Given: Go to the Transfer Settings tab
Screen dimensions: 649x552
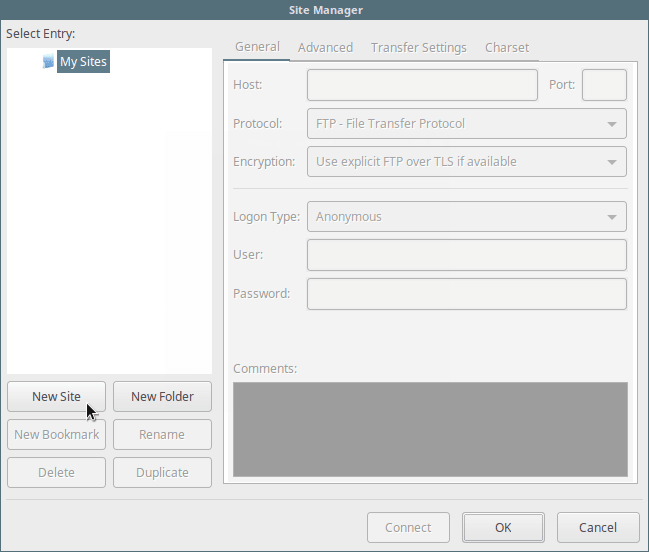Looking at the screenshot, I should [418, 47].
